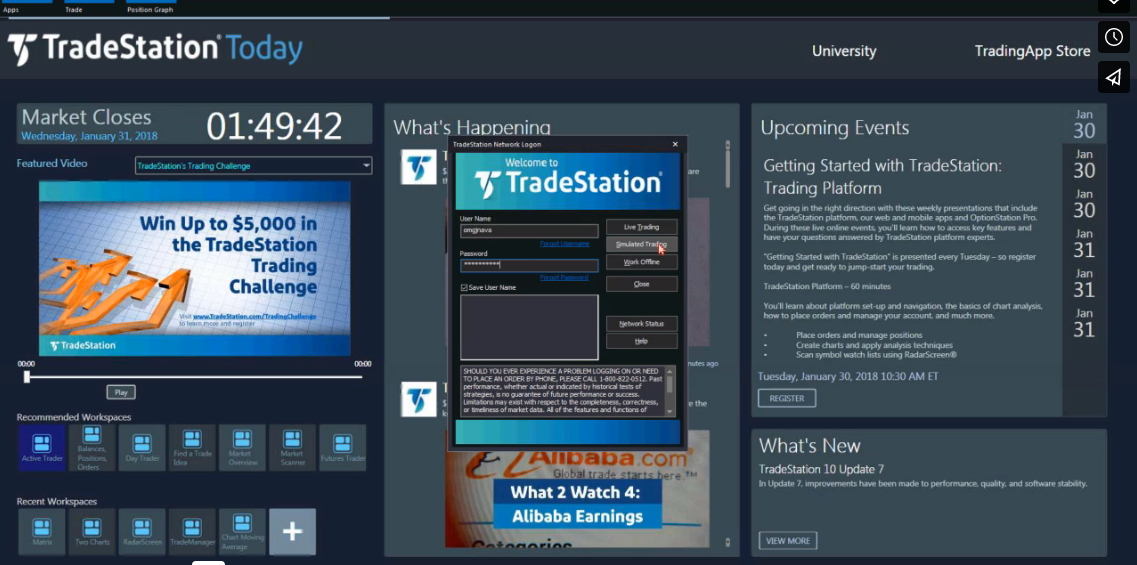Image resolution: width=1137 pixels, height=565 pixels.
Task: Click the plus tile to add workspace
Action: 292,532
